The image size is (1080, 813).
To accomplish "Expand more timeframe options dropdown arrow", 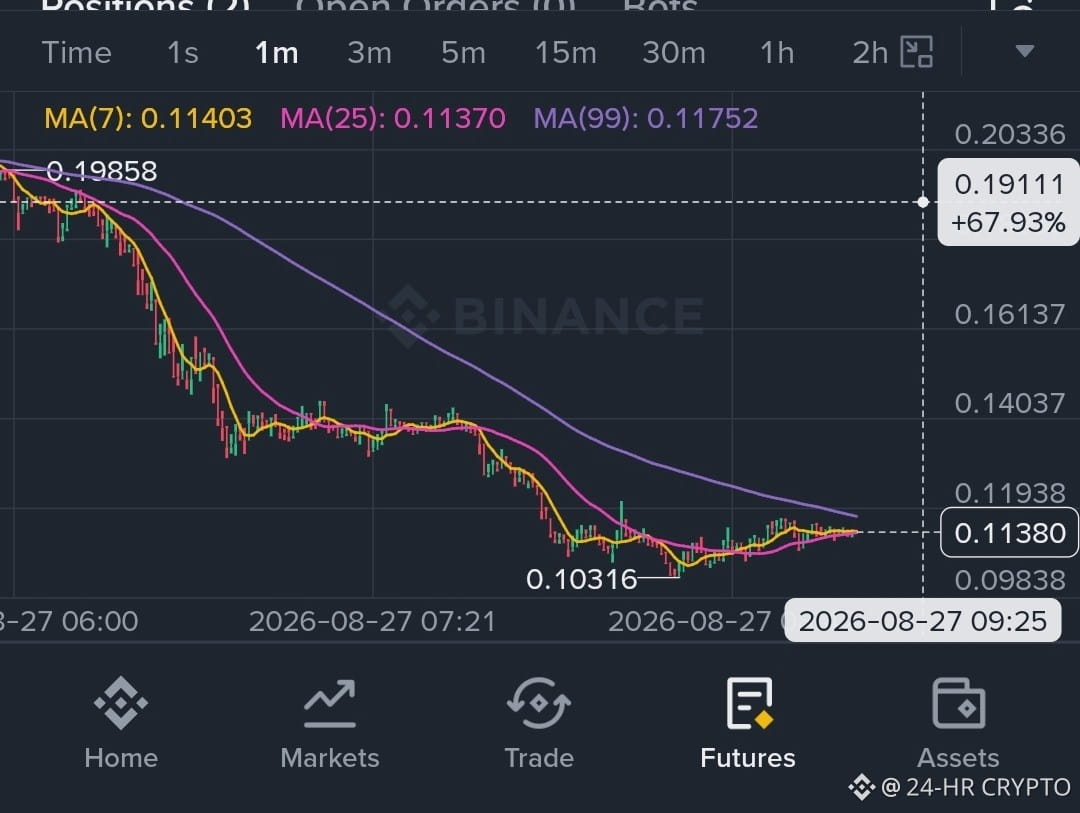I will click(1025, 51).
